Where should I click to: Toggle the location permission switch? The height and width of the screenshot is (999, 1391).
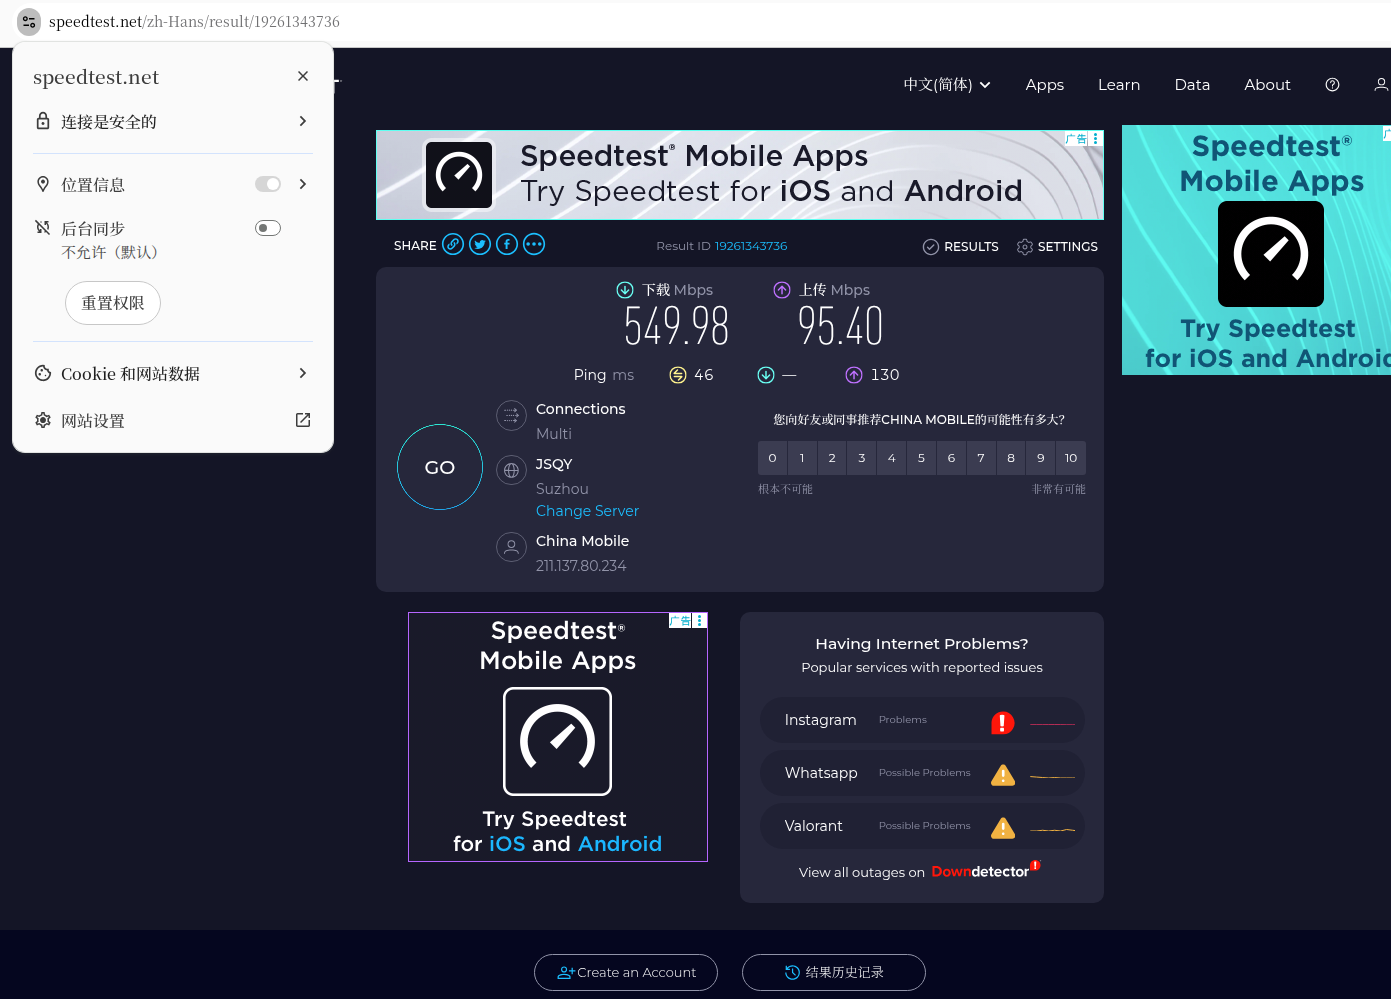click(268, 184)
